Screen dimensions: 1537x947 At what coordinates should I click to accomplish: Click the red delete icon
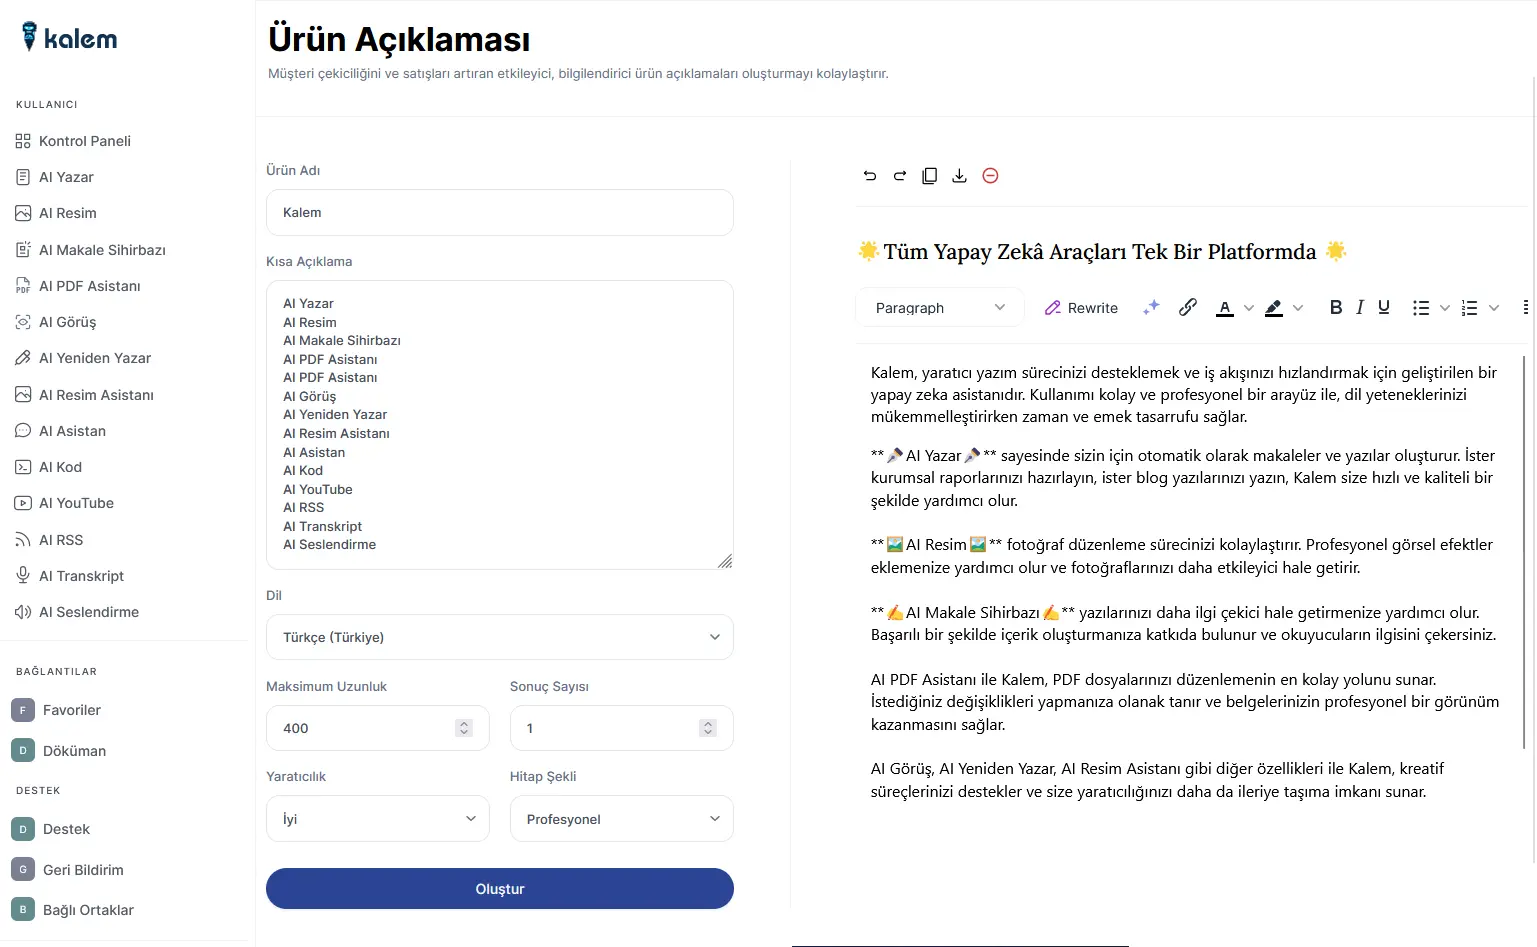(x=990, y=176)
